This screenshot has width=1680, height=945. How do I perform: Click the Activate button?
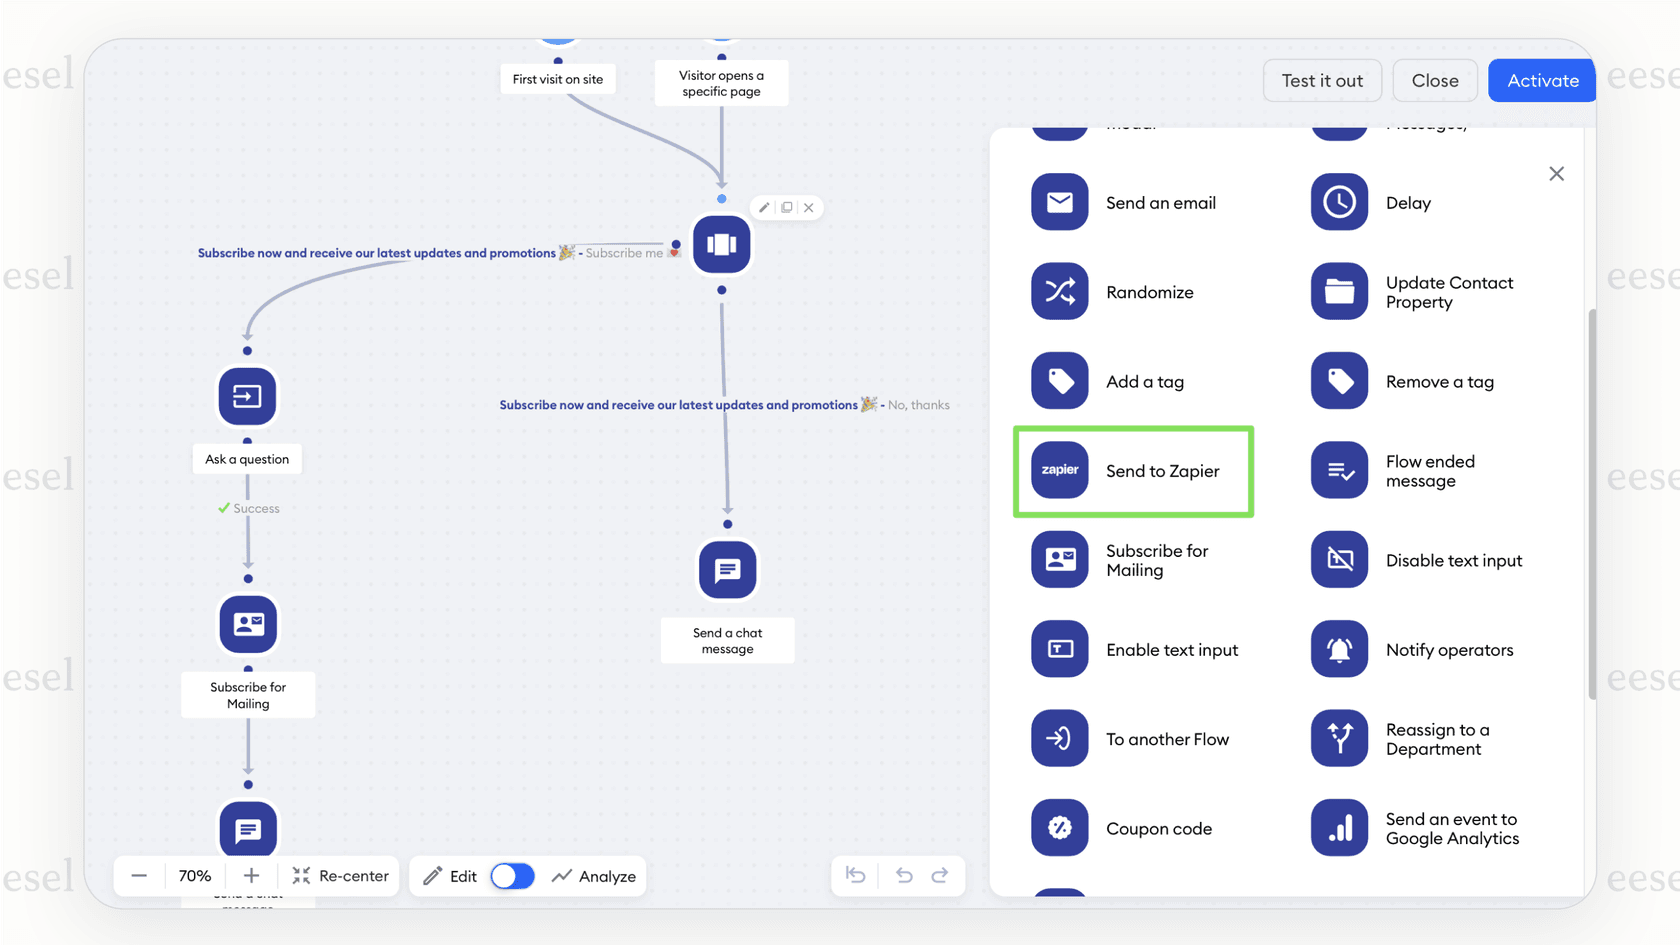1541,80
